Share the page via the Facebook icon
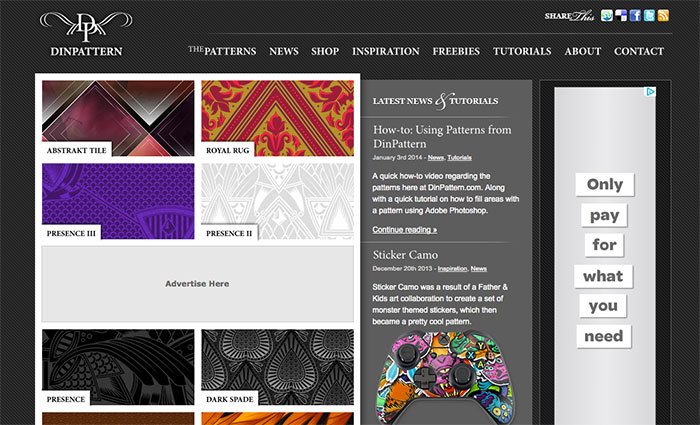The image size is (700, 425). tap(635, 16)
